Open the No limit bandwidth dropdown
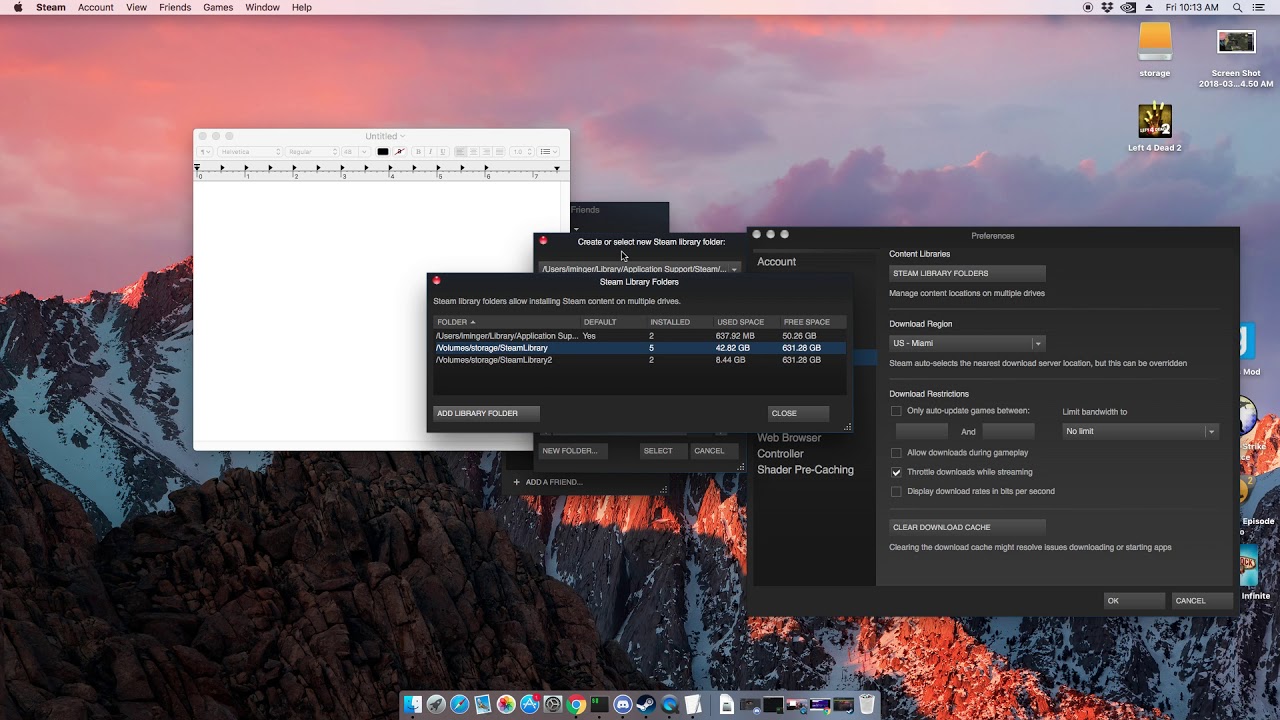 point(1140,431)
